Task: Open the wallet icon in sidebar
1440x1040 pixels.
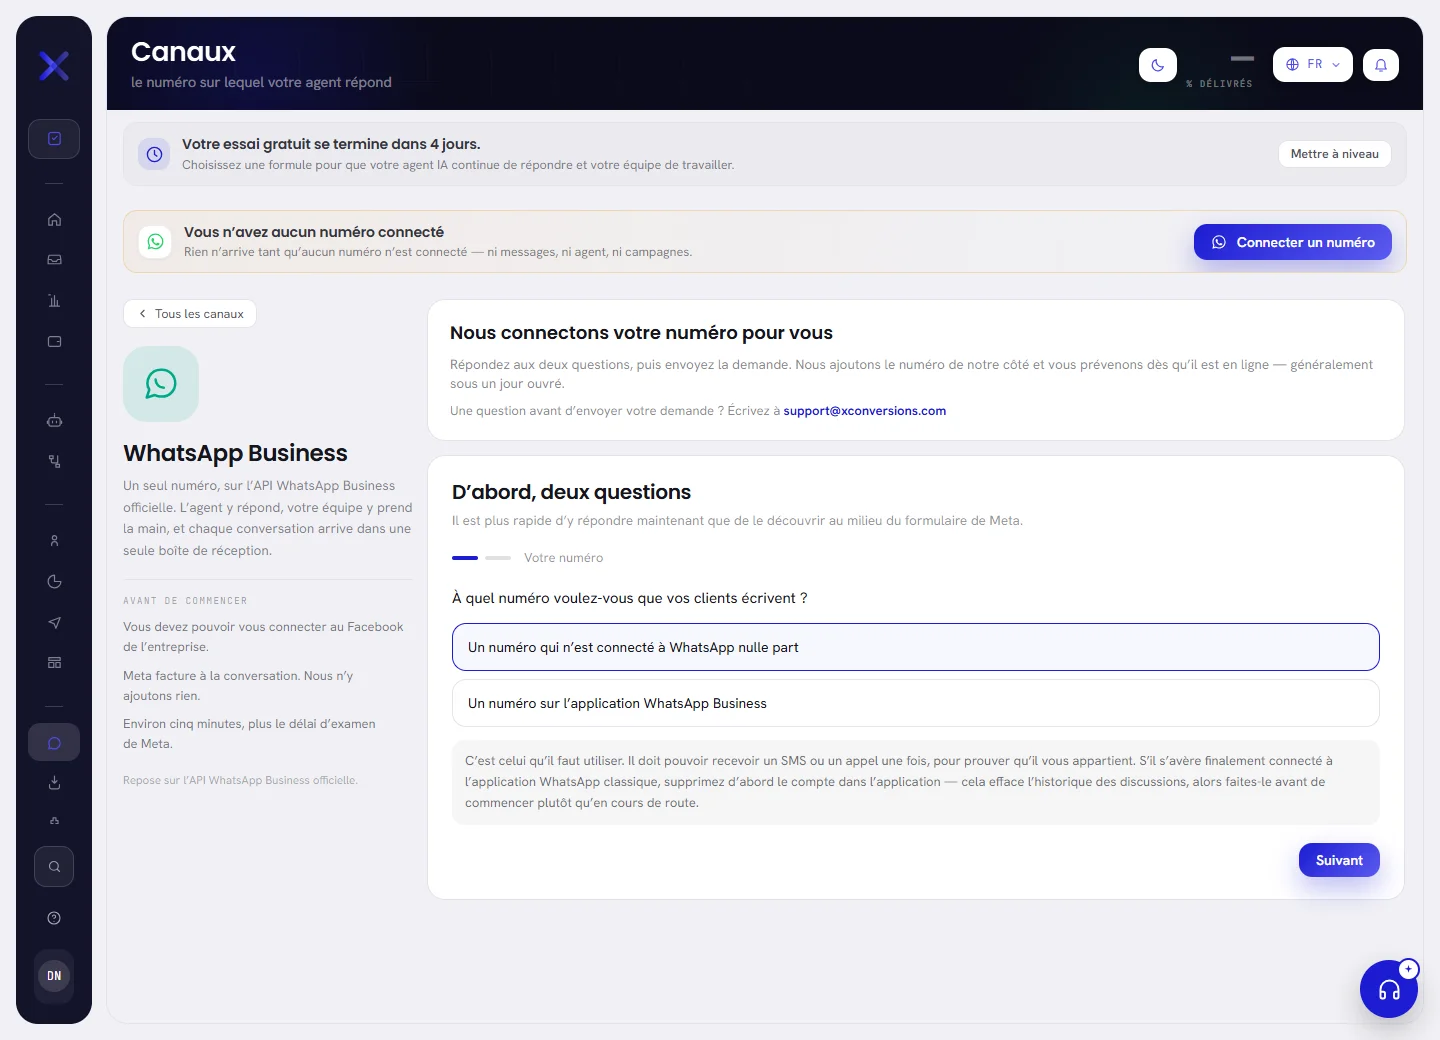Action: tap(54, 342)
